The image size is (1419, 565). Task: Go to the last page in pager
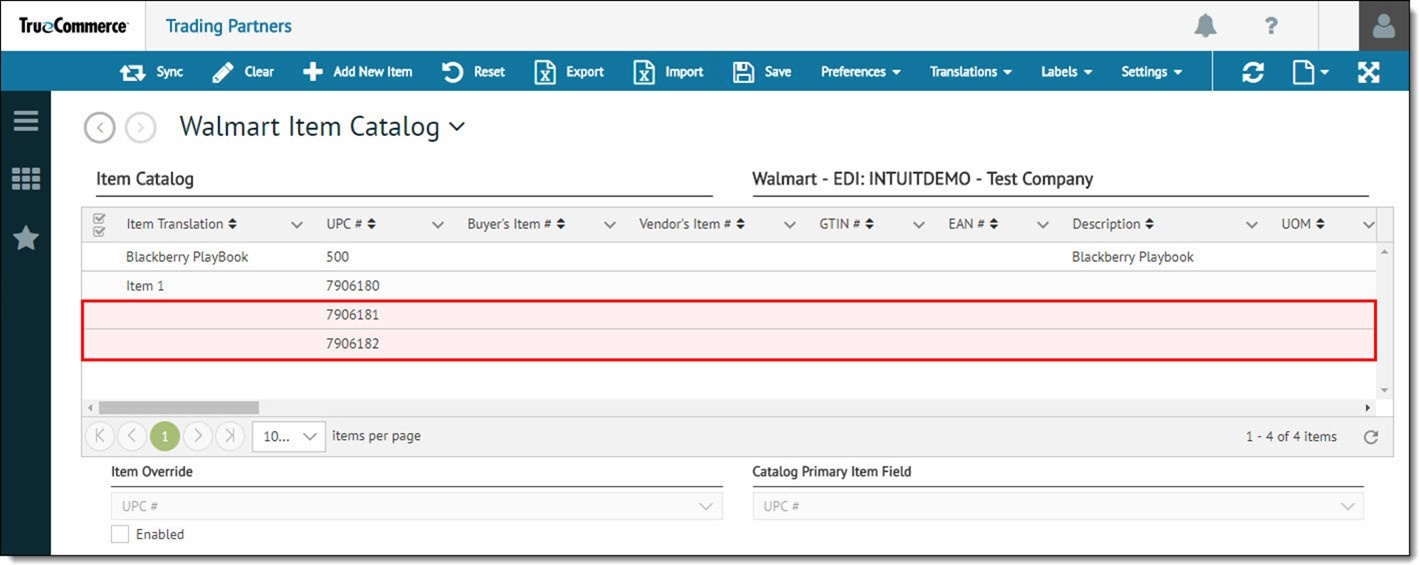click(x=230, y=436)
